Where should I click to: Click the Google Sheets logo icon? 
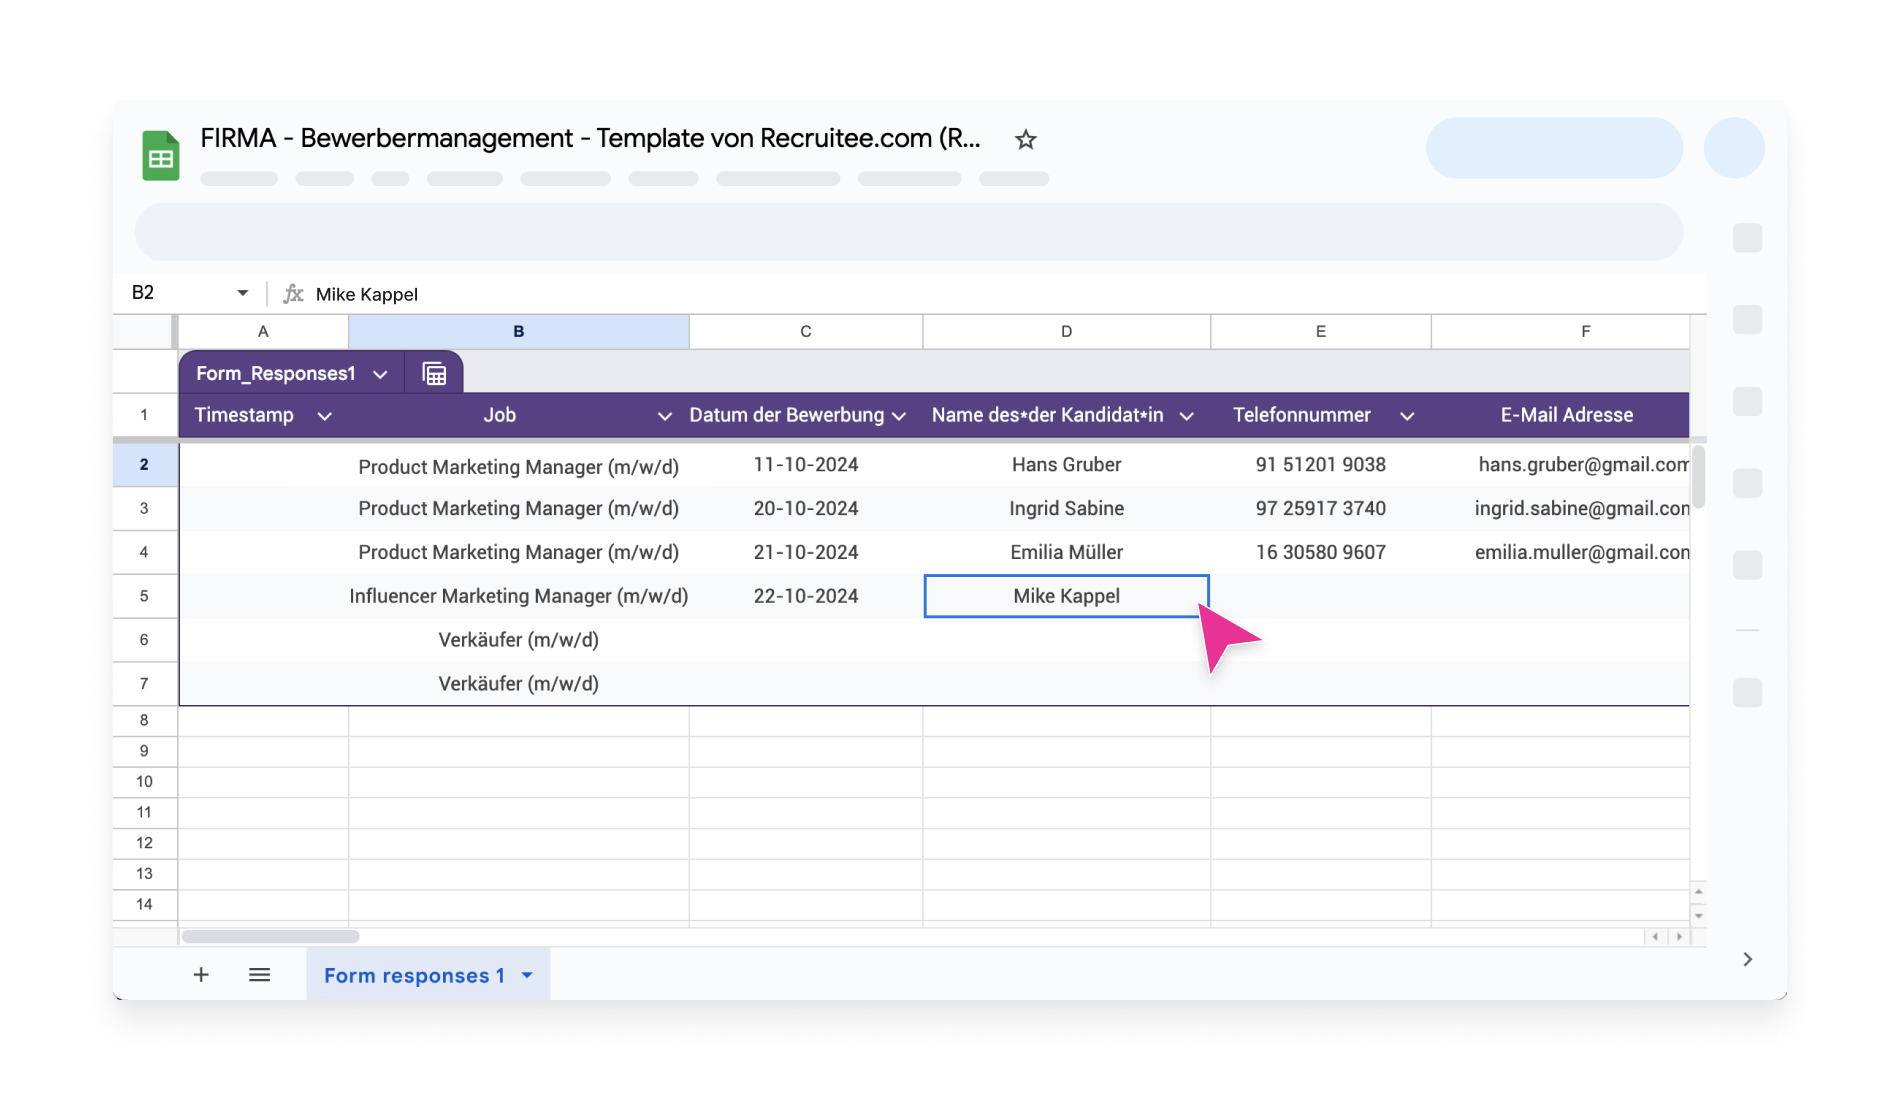point(162,154)
